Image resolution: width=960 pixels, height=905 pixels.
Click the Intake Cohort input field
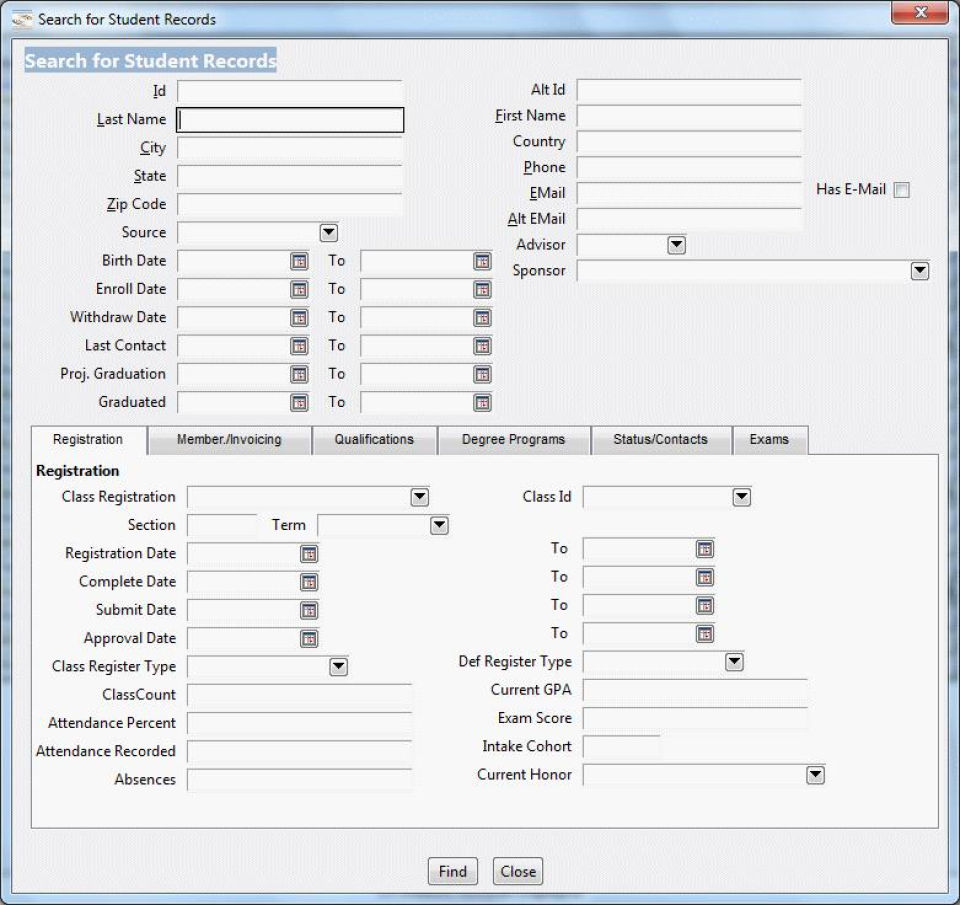tap(621, 746)
